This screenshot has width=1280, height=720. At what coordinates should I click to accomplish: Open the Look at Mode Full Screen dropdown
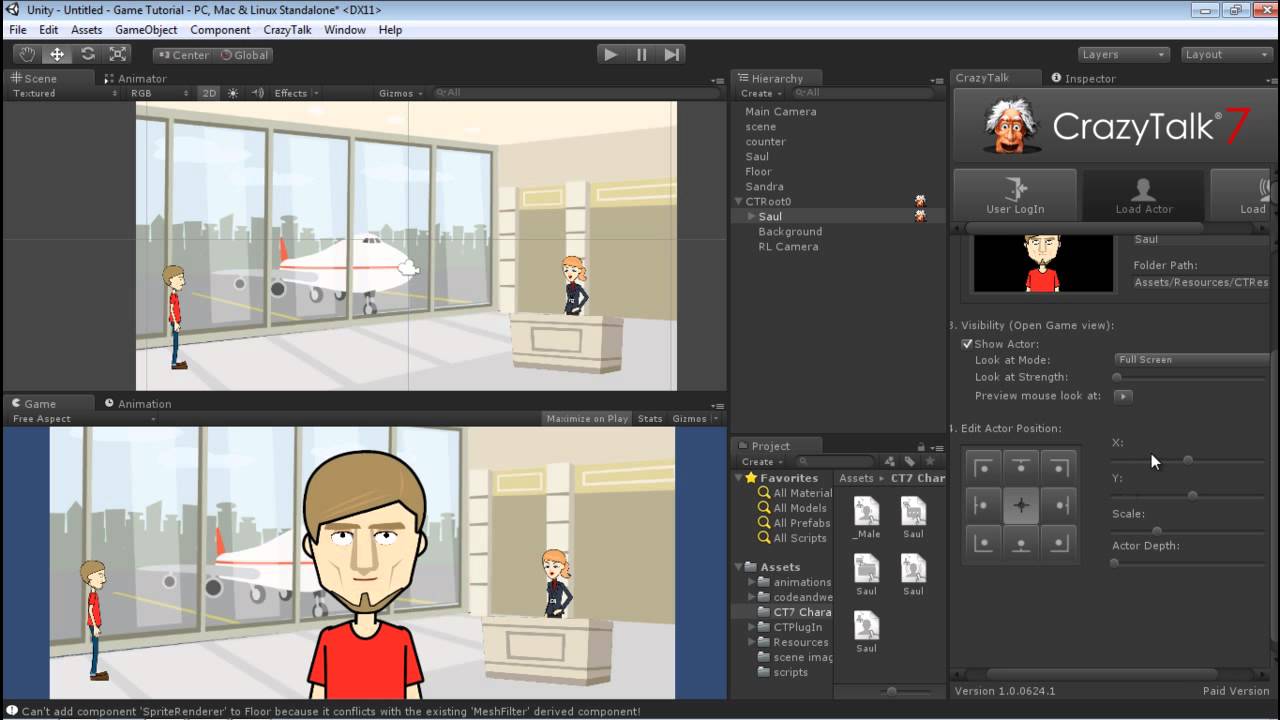coord(1192,360)
